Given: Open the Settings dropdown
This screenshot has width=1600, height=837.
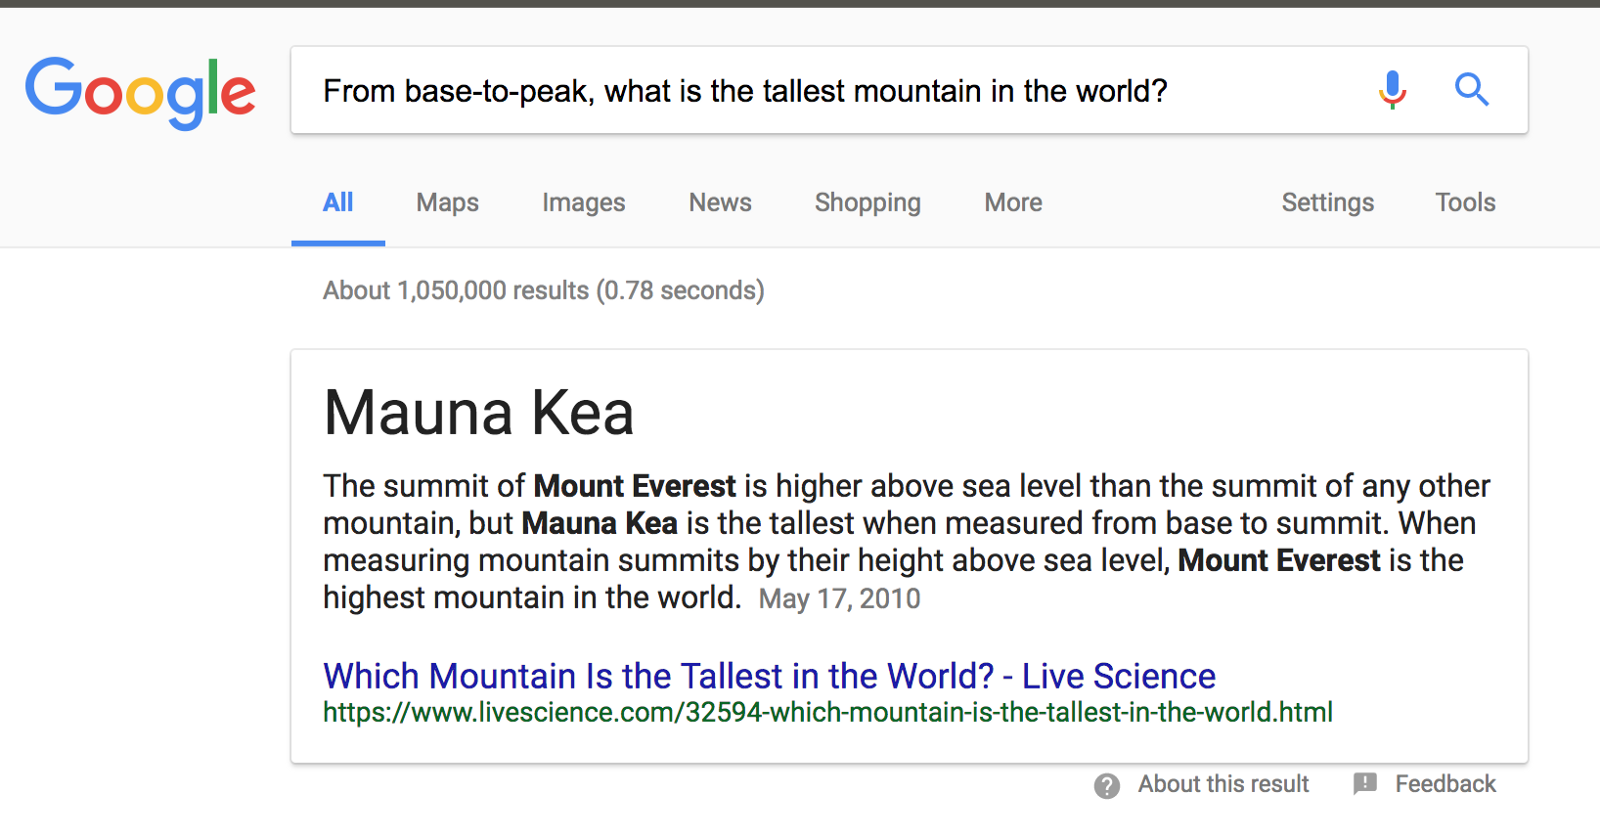Looking at the screenshot, I should click(x=1327, y=203).
